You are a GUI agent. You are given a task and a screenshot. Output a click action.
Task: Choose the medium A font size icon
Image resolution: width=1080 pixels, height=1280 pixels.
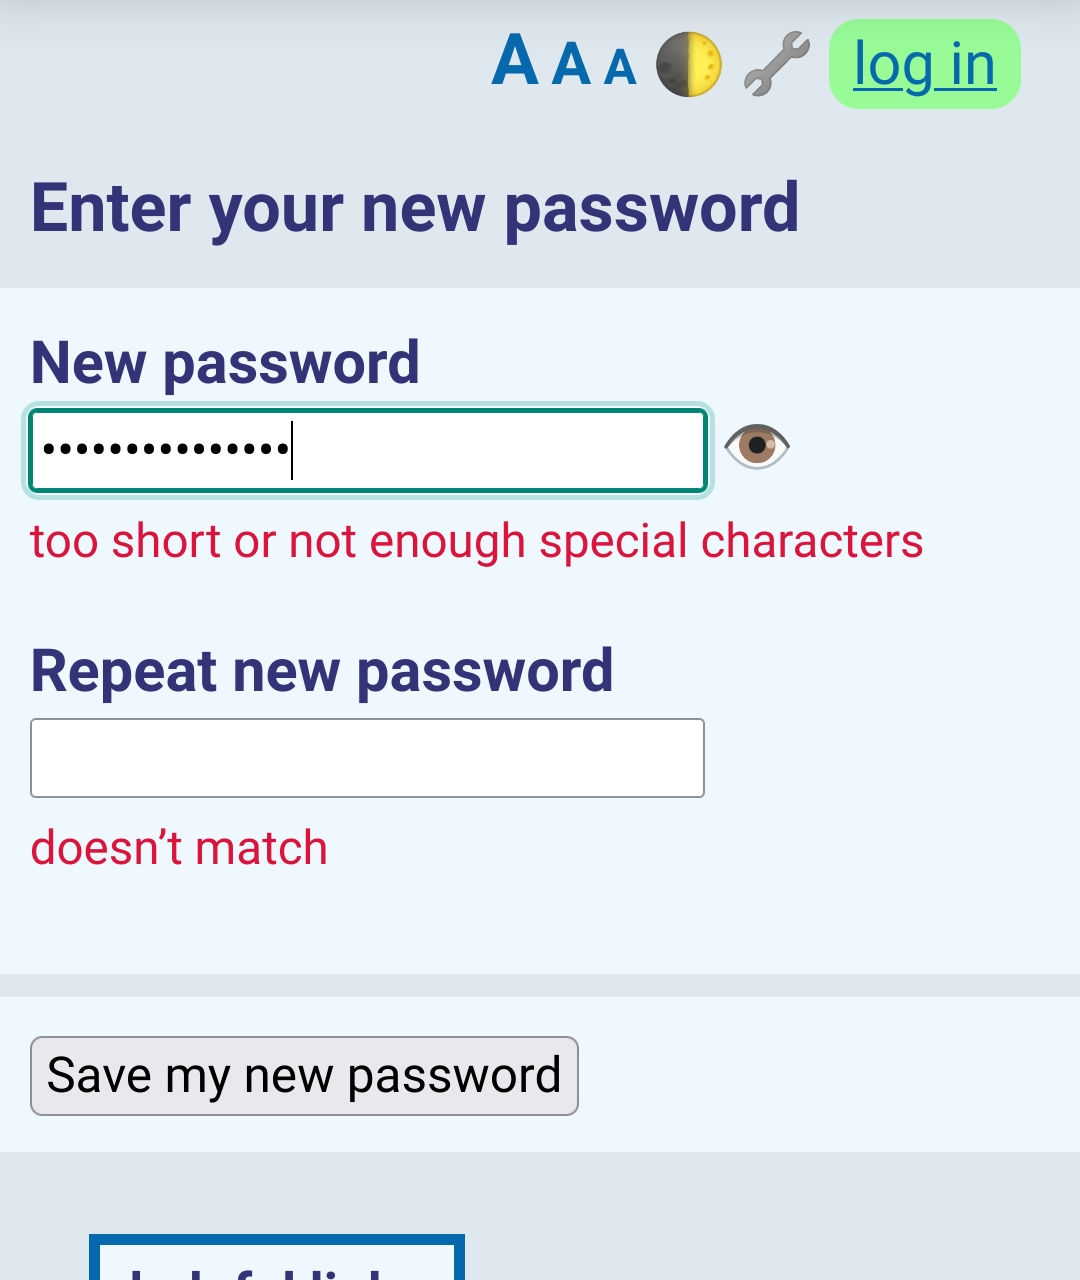(571, 65)
